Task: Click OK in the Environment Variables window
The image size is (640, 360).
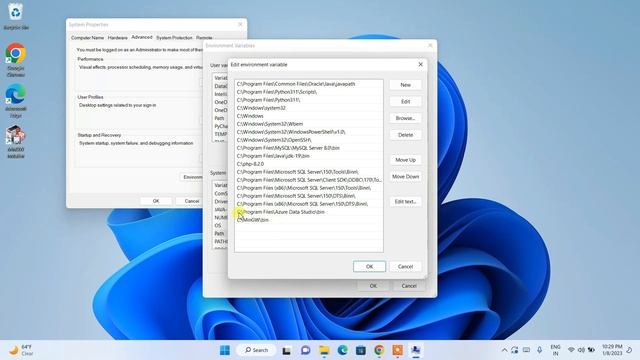Action: [x=373, y=286]
